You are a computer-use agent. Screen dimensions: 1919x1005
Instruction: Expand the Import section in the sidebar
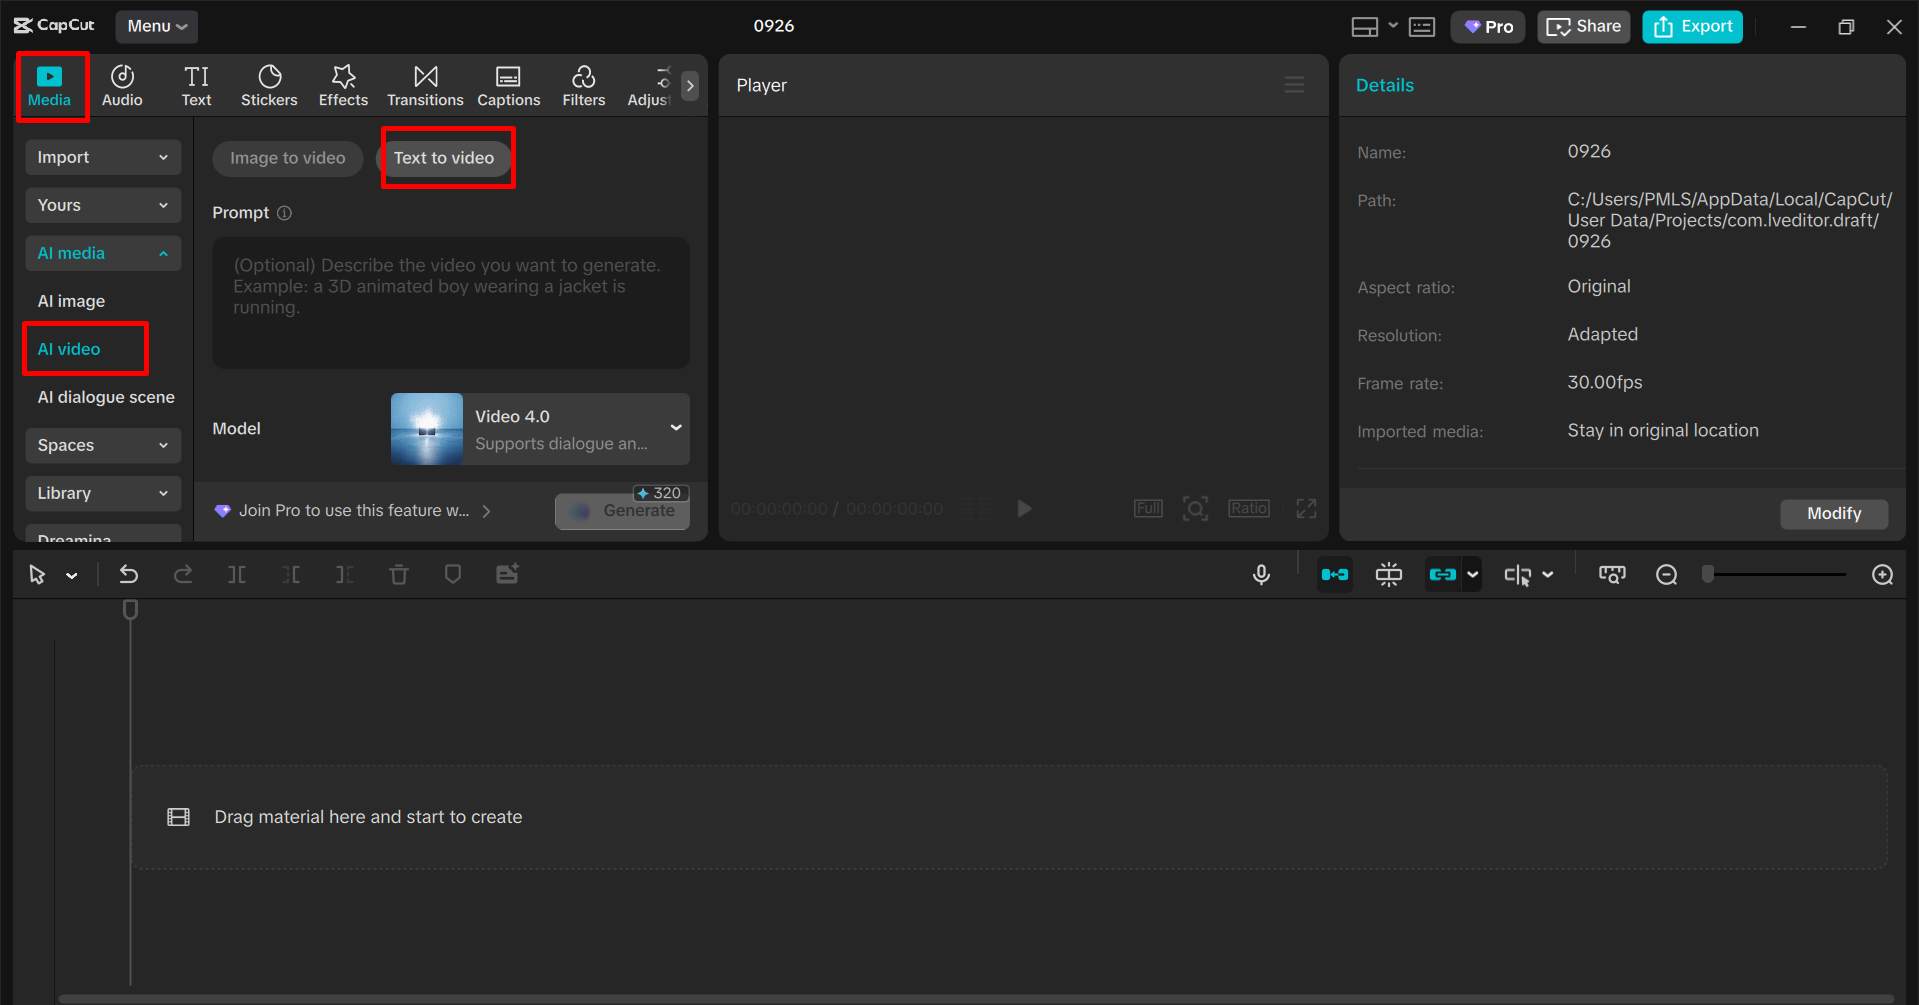[102, 157]
